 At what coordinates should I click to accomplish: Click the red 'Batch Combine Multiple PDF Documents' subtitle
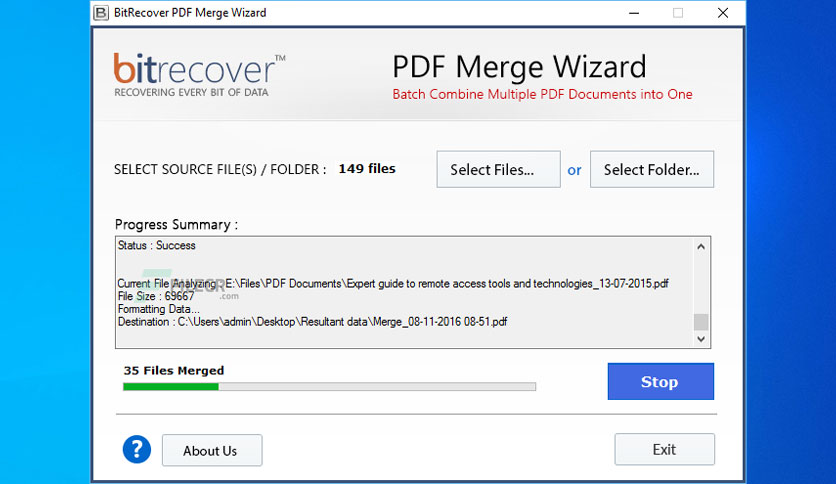click(542, 94)
